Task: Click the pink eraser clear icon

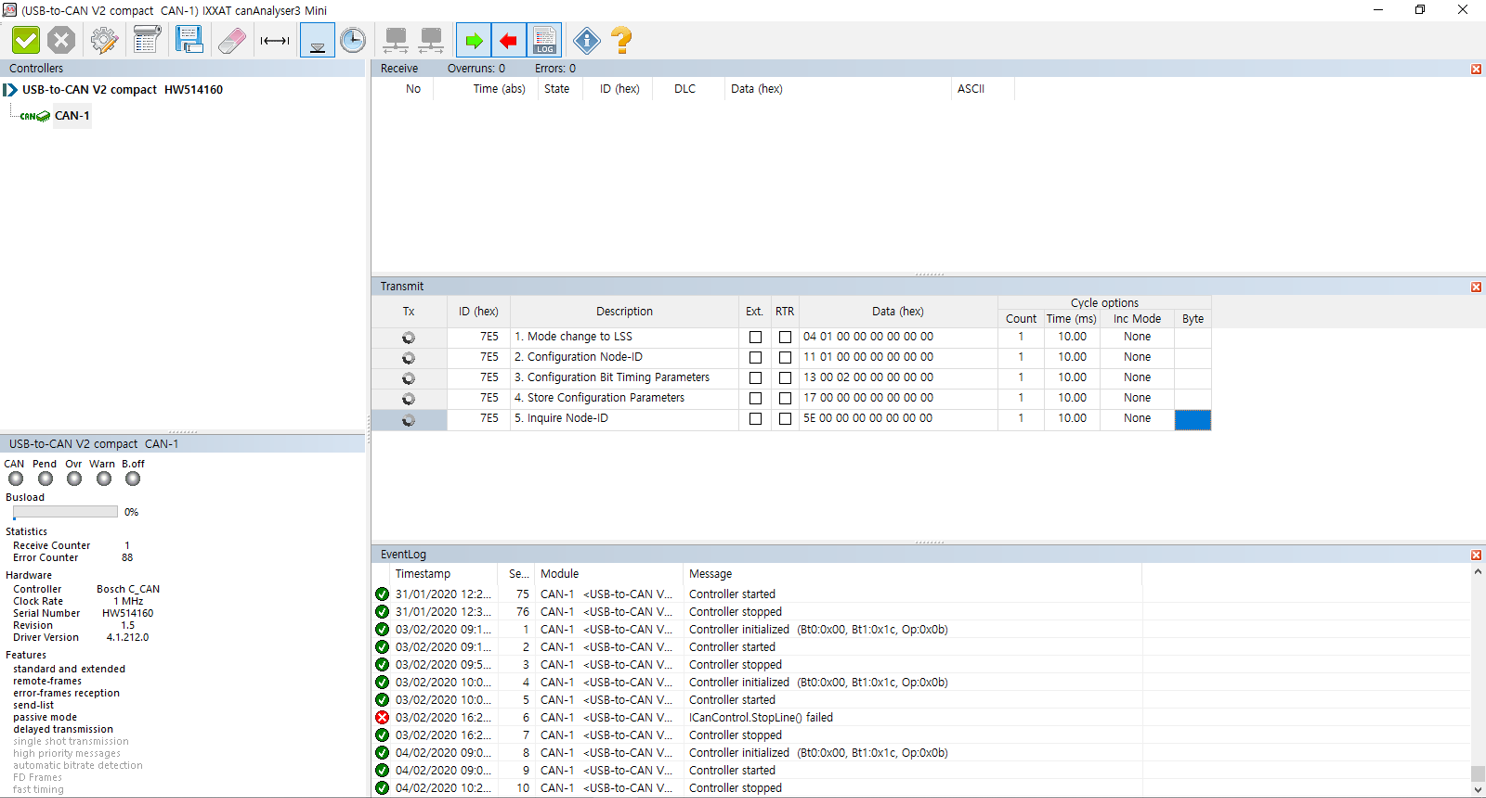Action: pos(231,40)
